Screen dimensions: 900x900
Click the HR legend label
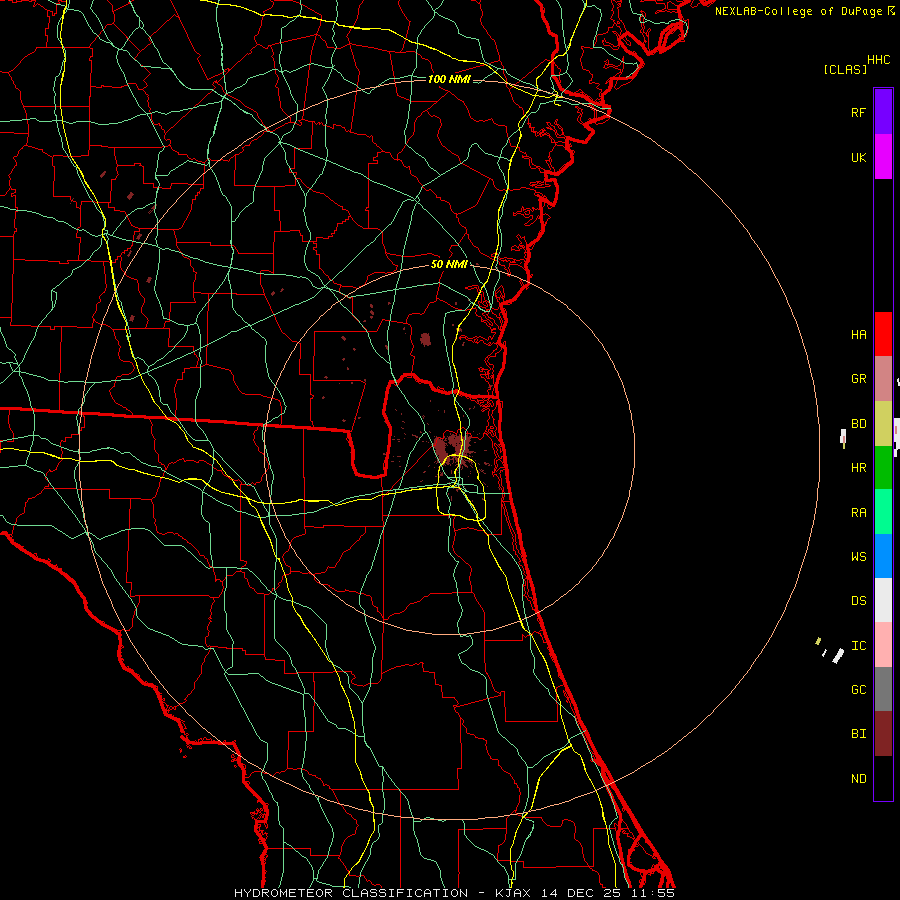(858, 468)
